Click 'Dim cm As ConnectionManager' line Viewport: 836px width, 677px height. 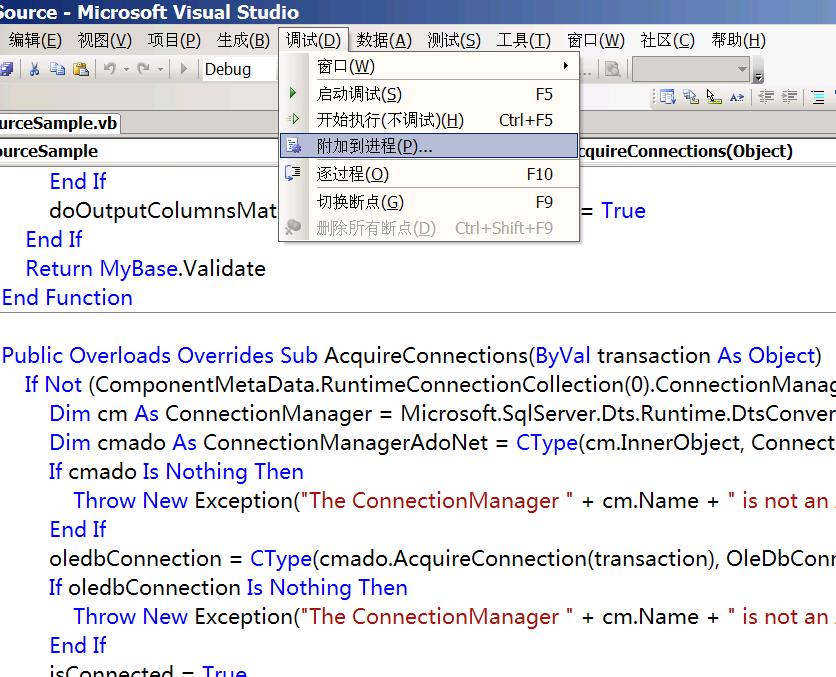click(442, 414)
